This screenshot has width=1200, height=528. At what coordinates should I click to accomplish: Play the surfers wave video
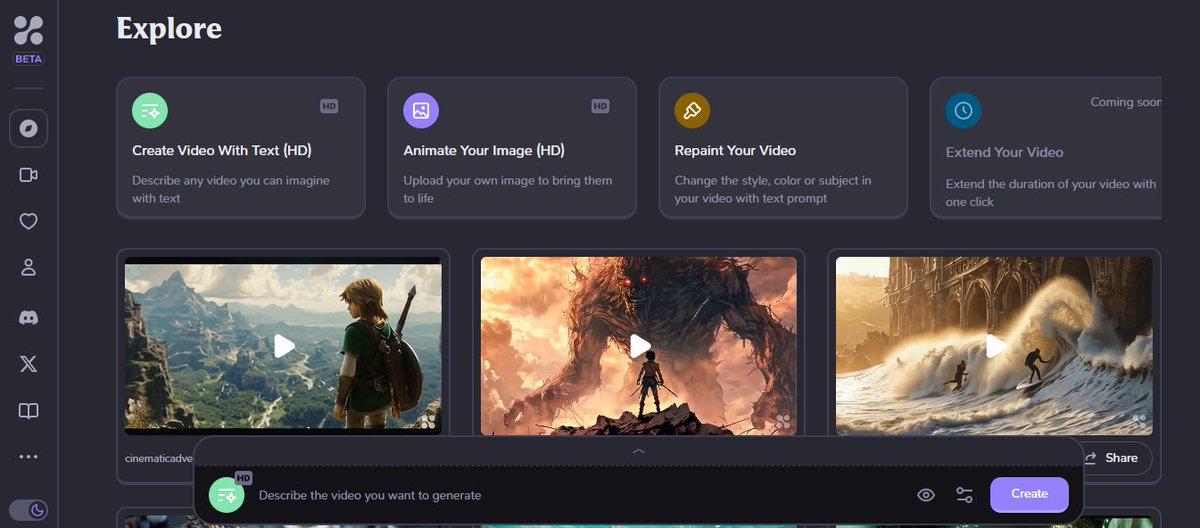pos(996,346)
